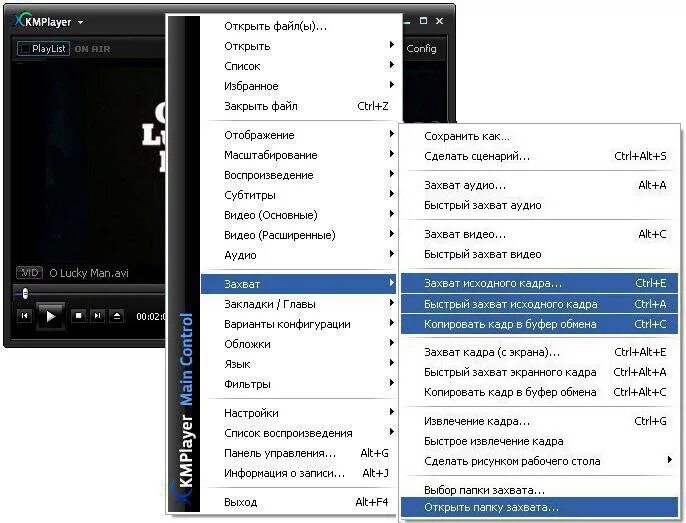Click the ON AIR indicator
Image resolution: width=686 pixels, height=523 pixels.
click(x=92, y=49)
